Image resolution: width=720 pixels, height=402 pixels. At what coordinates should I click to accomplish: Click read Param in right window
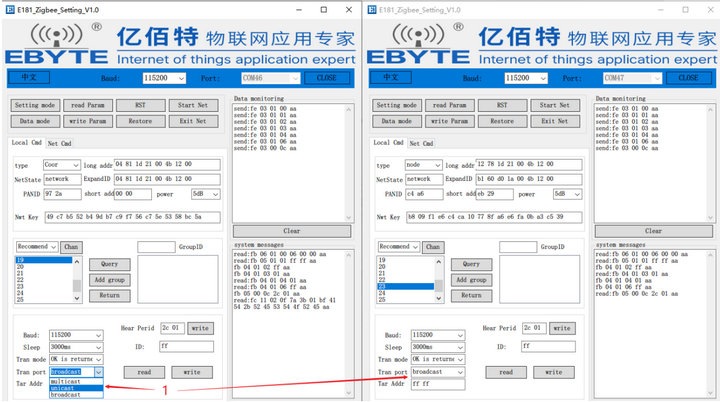click(x=450, y=105)
